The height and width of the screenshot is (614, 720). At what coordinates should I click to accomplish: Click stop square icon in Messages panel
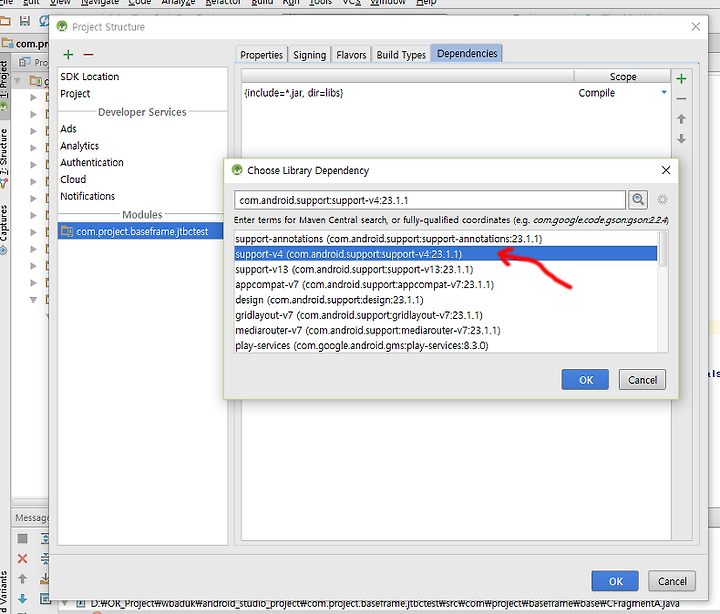pos(22,538)
